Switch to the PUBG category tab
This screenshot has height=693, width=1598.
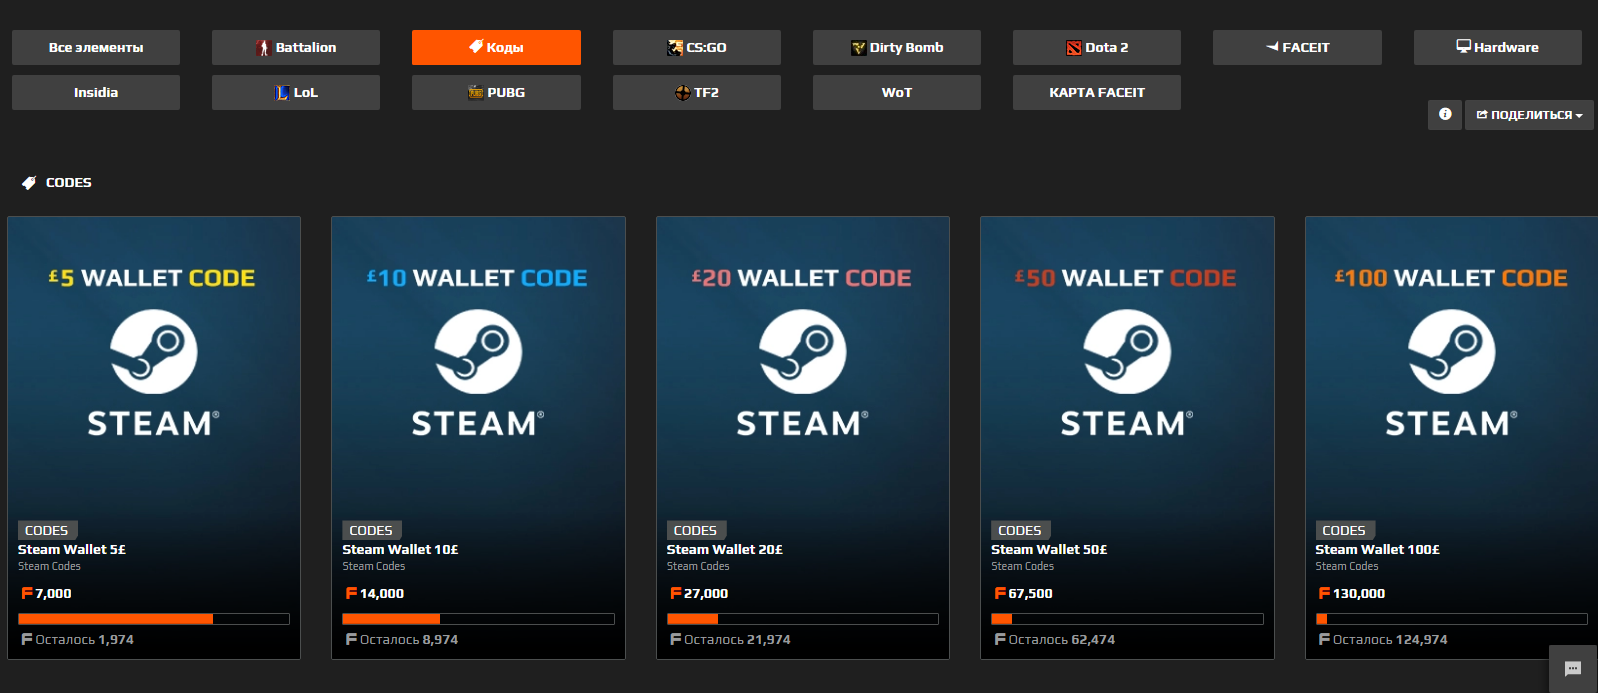coord(496,92)
